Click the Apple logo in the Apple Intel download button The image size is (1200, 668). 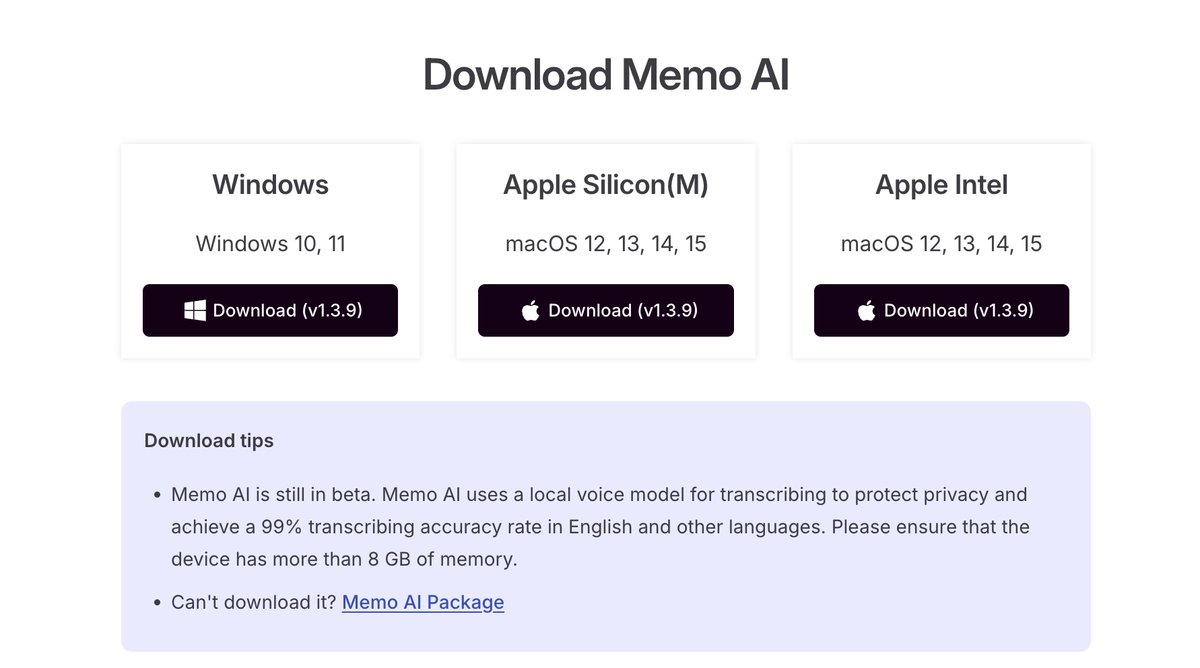[x=867, y=310]
